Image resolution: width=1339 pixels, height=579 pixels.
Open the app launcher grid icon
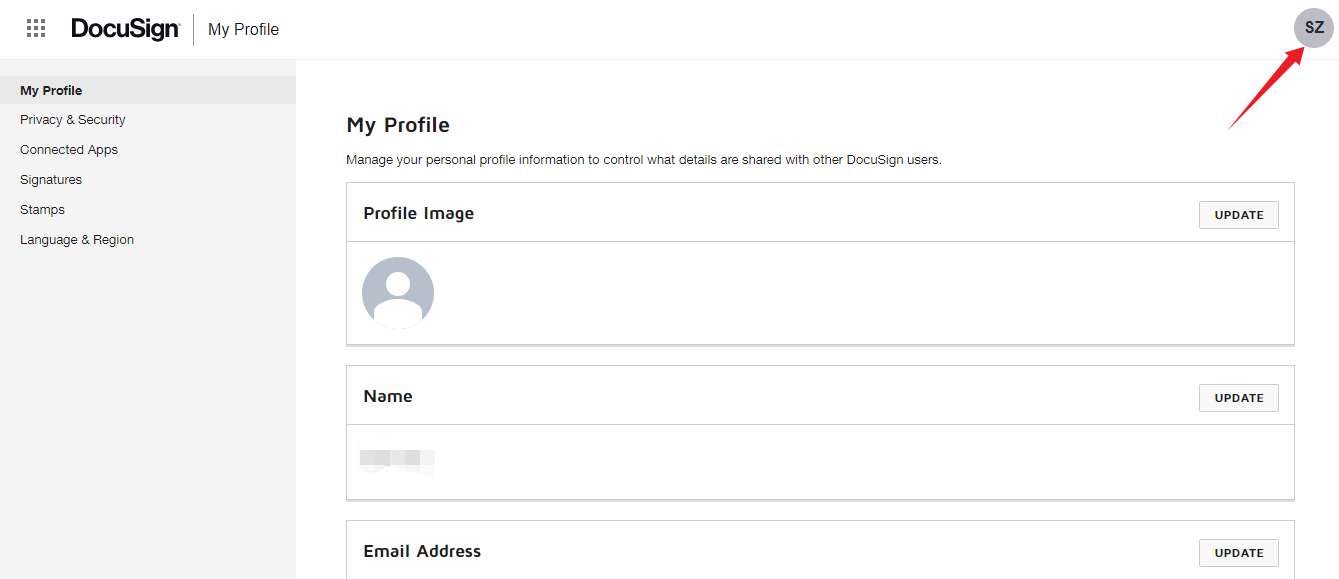[36, 29]
